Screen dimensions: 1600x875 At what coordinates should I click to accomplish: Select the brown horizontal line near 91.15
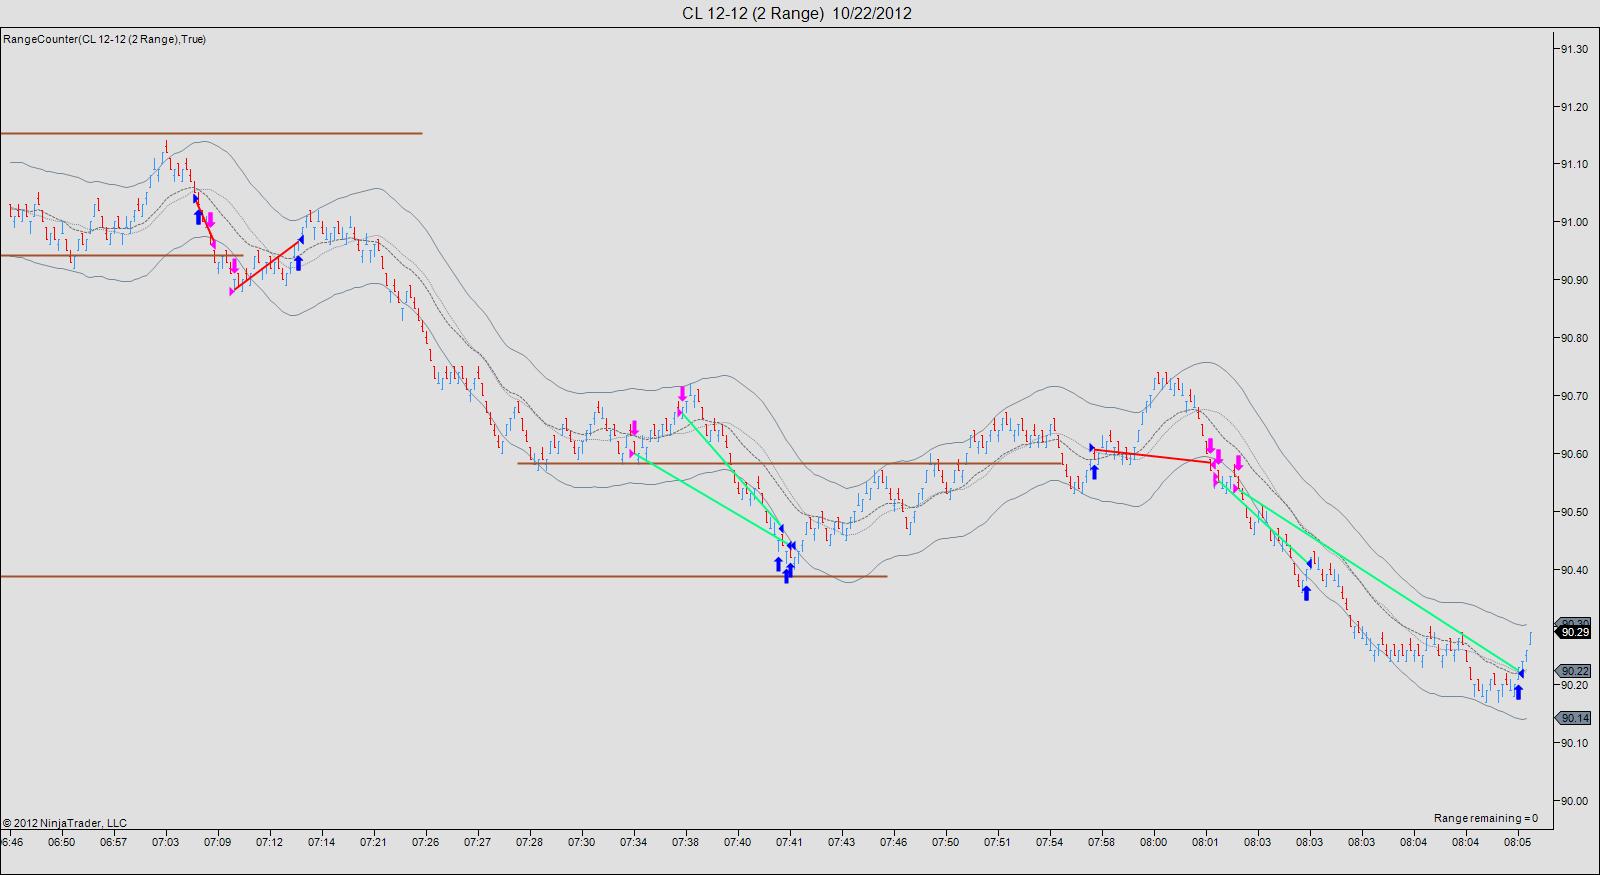pos(211,133)
